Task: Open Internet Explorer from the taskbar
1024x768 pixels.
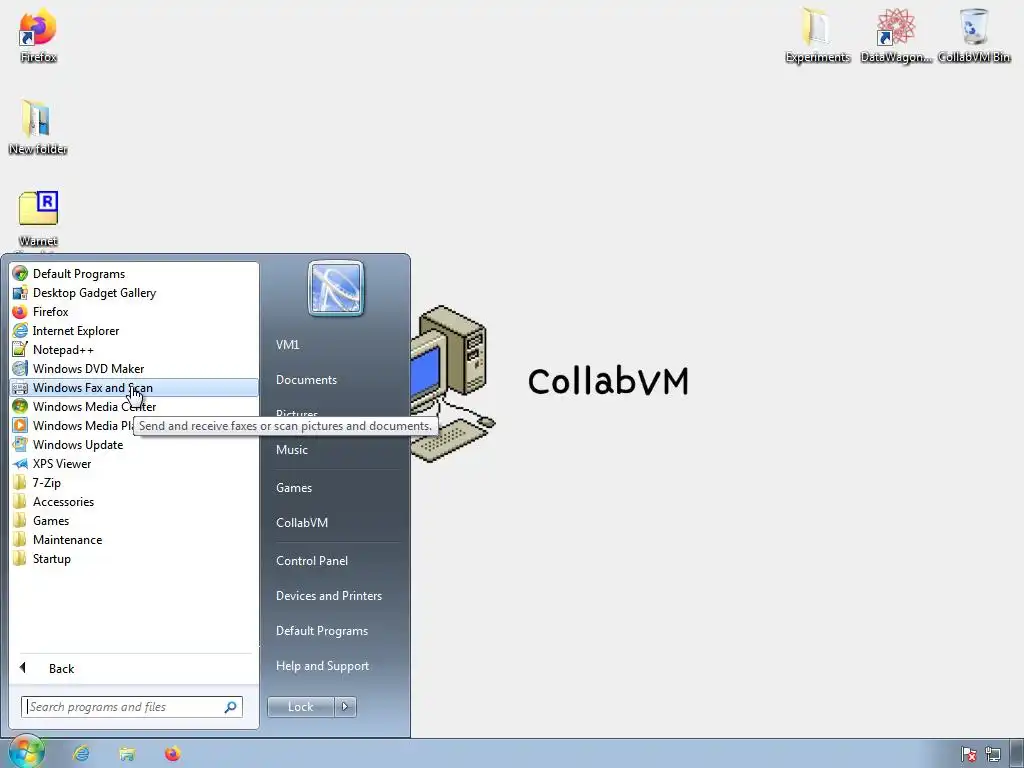Action: click(x=81, y=754)
